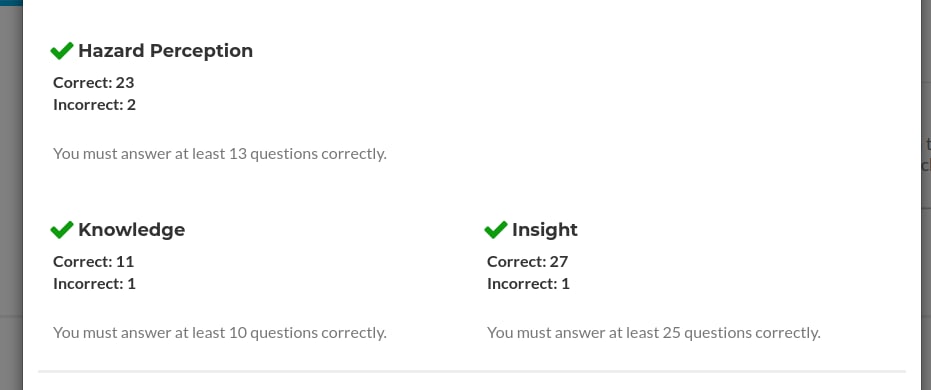Click the blue bar behind the dialog's top-left
Viewport: 931px width, 390px height.
coord(11,3)
